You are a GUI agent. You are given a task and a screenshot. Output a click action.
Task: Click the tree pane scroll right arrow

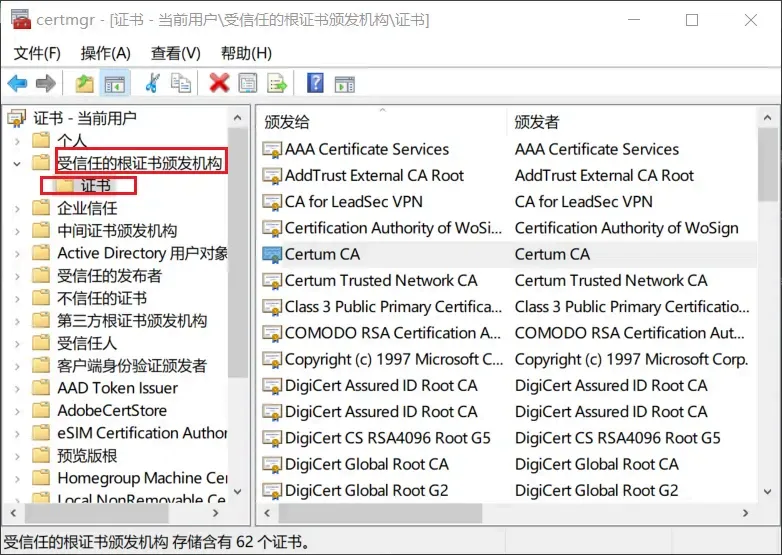(215, 513)
